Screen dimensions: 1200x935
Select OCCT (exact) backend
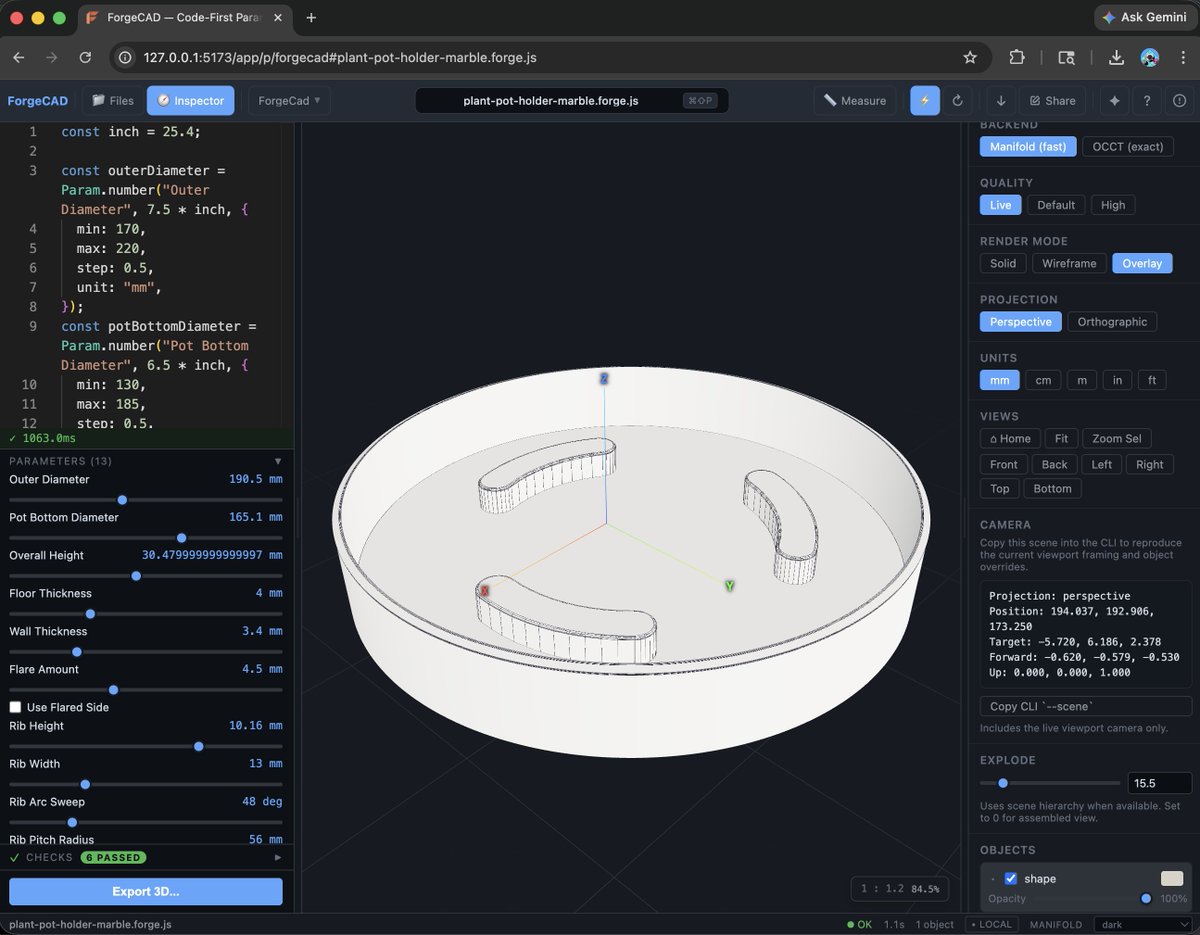tap(1127, 147)
